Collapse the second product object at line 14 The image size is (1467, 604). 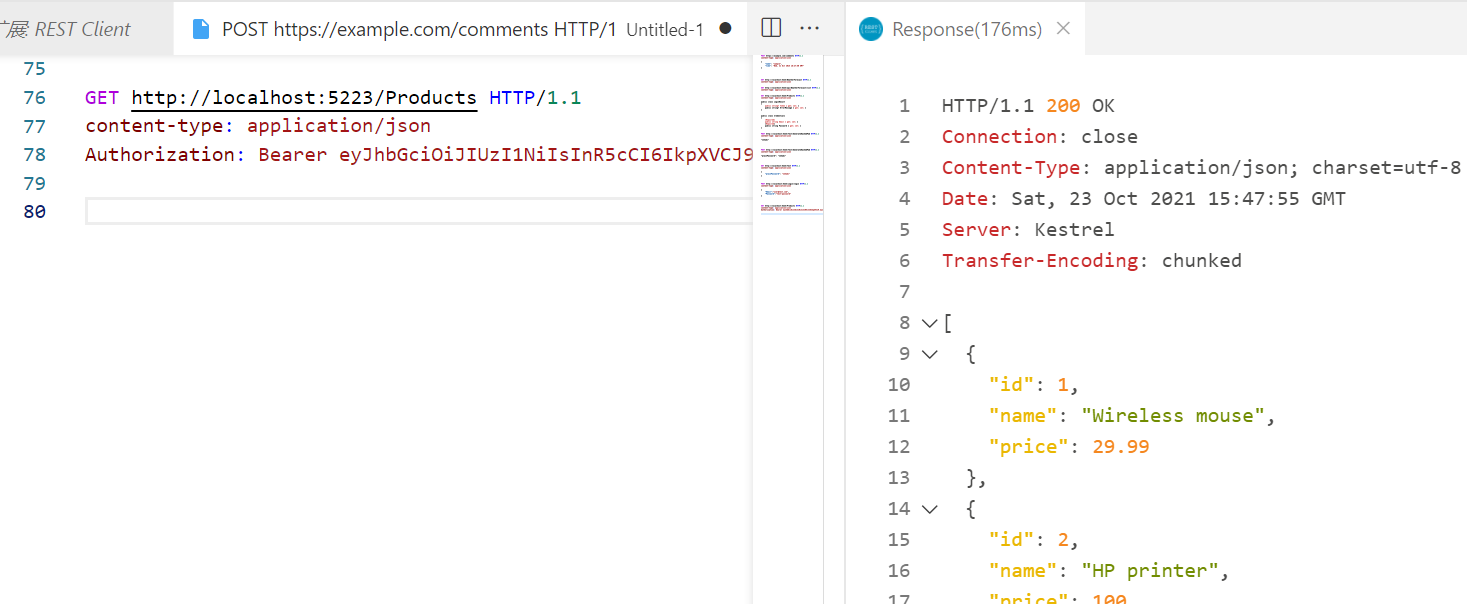click(x=929, y=509)
